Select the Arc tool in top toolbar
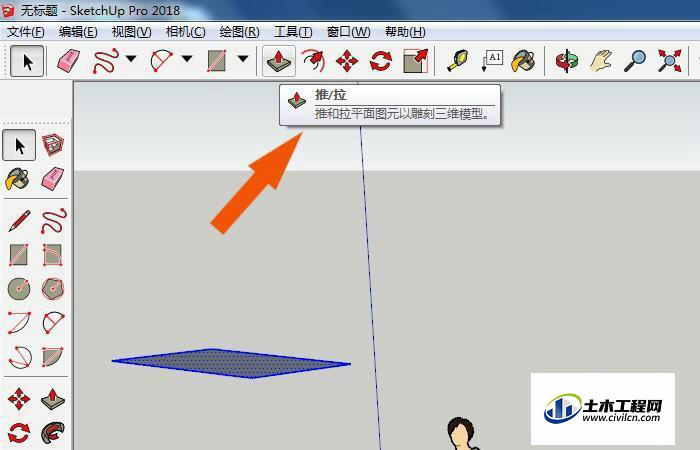700x450 pixels. 161,61
